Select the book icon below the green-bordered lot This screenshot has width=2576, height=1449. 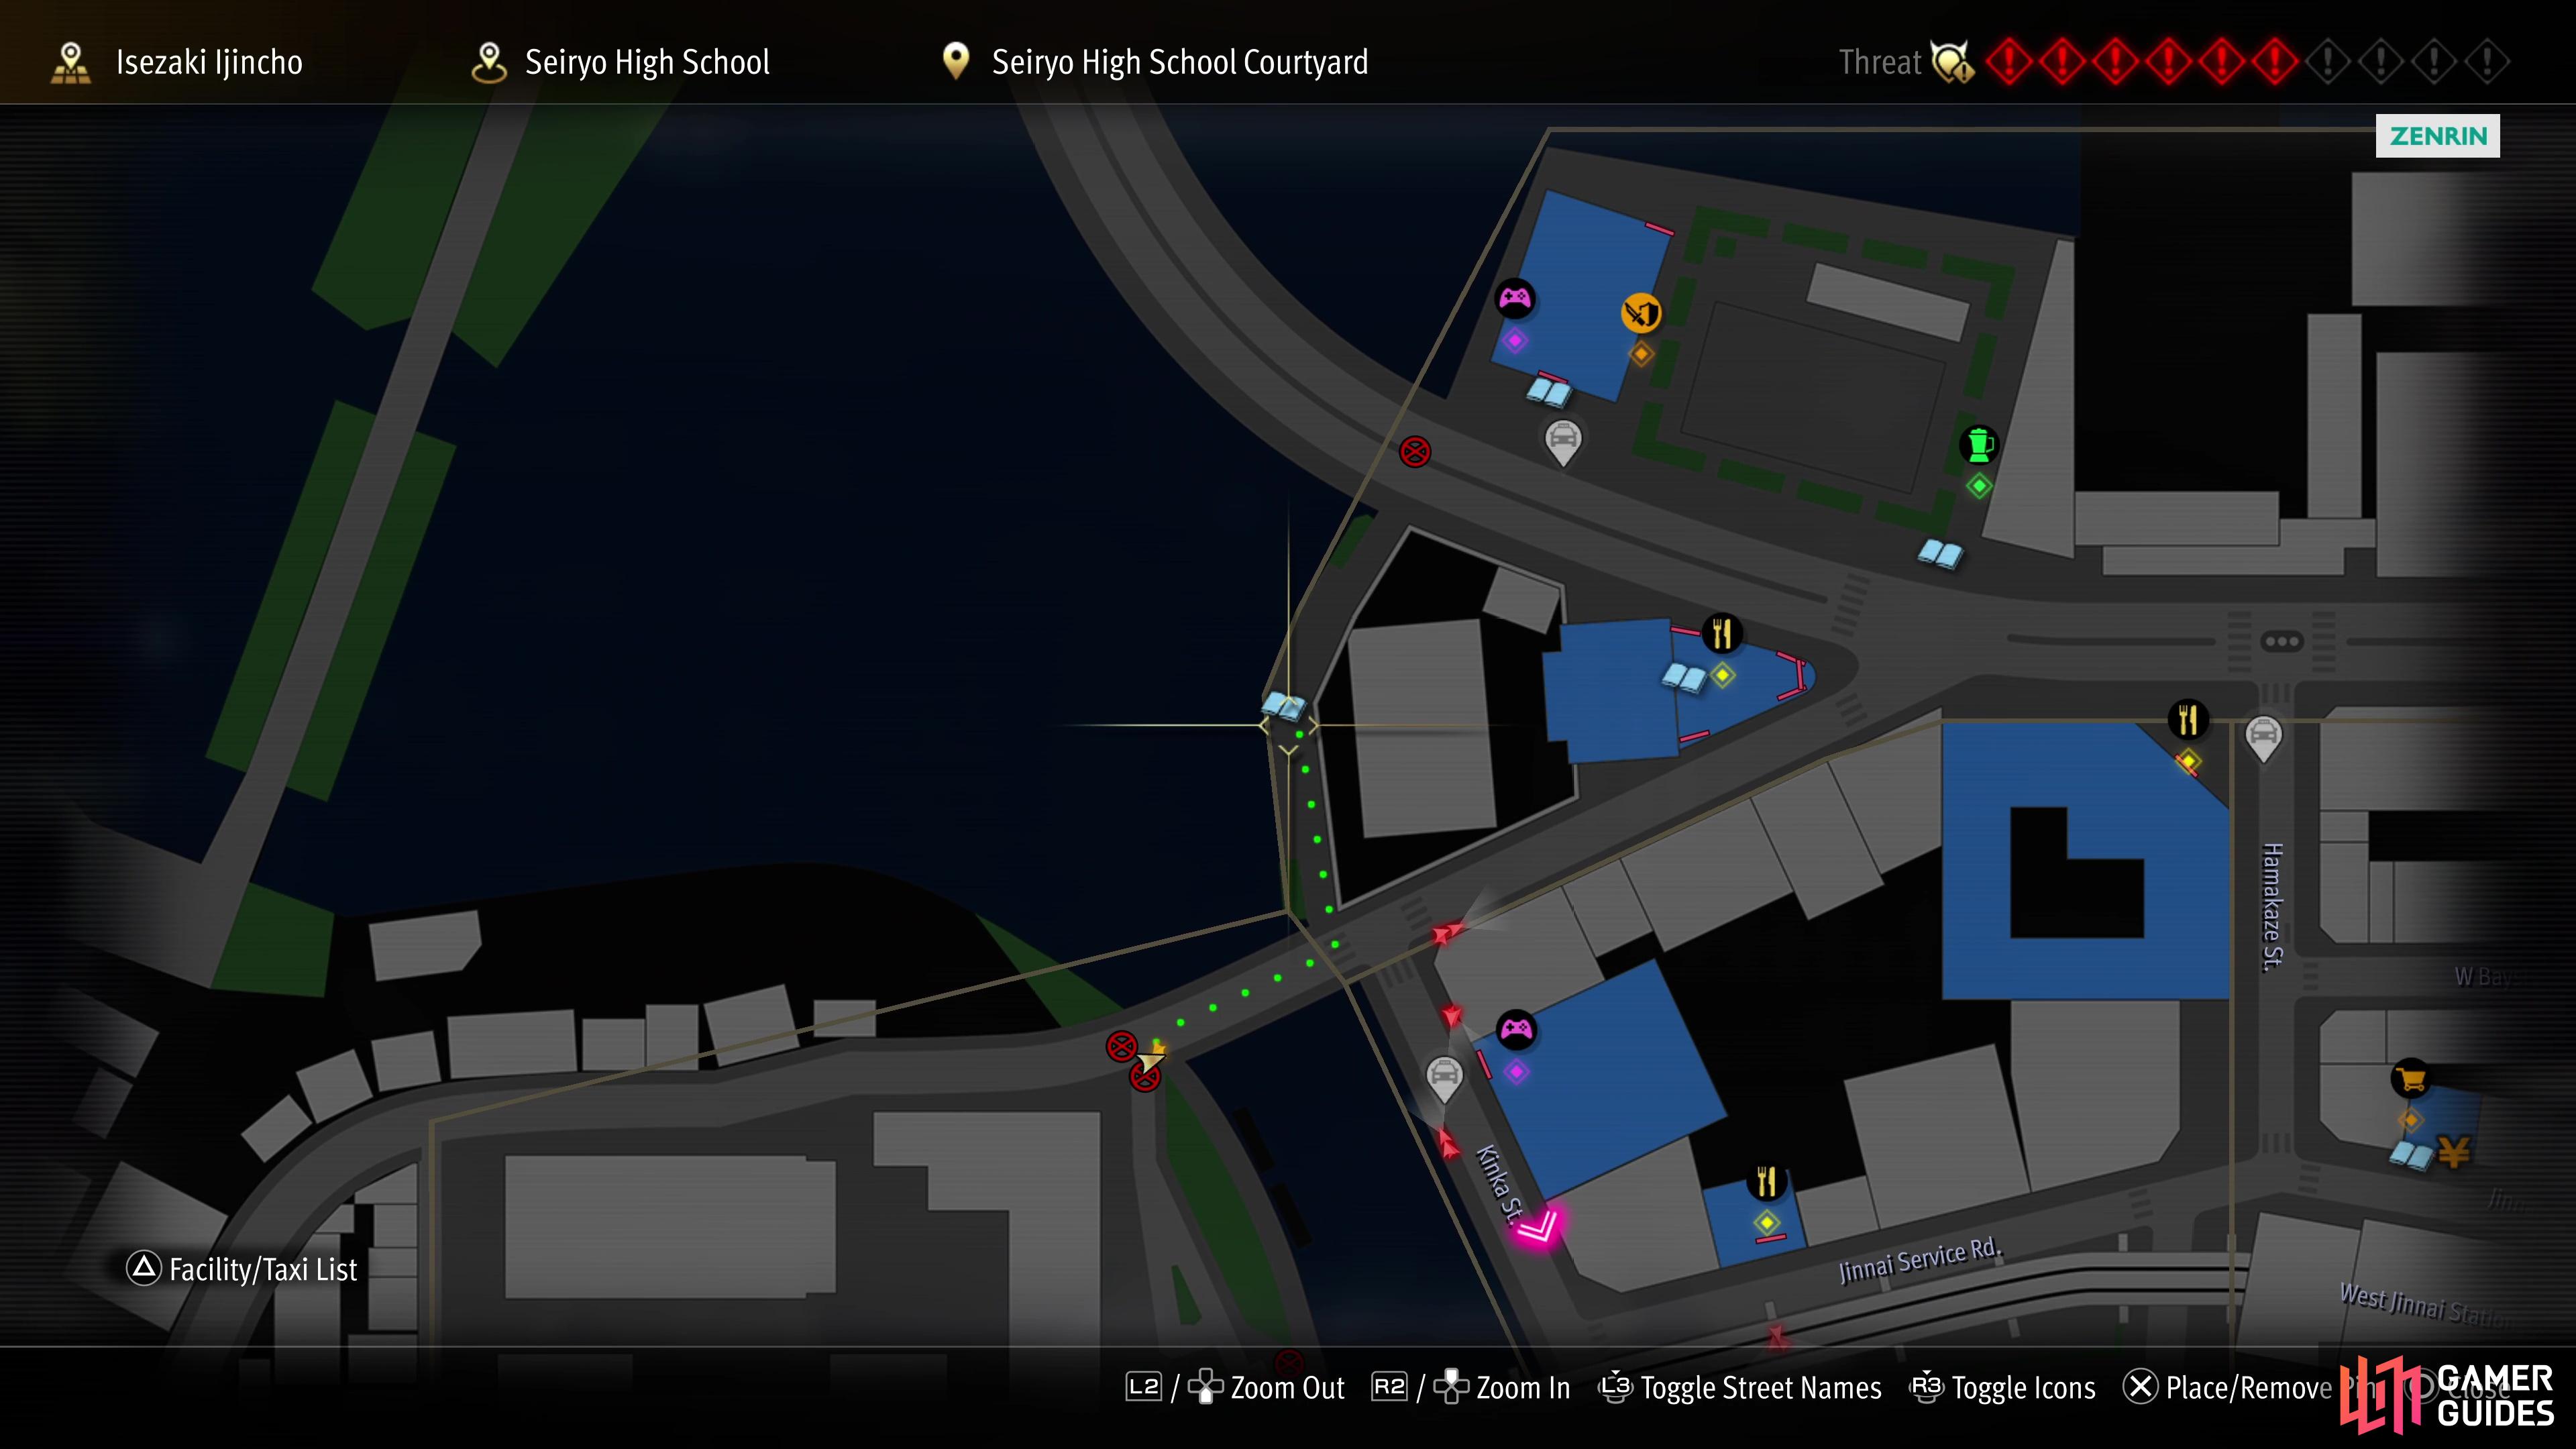click(1940, 553)
